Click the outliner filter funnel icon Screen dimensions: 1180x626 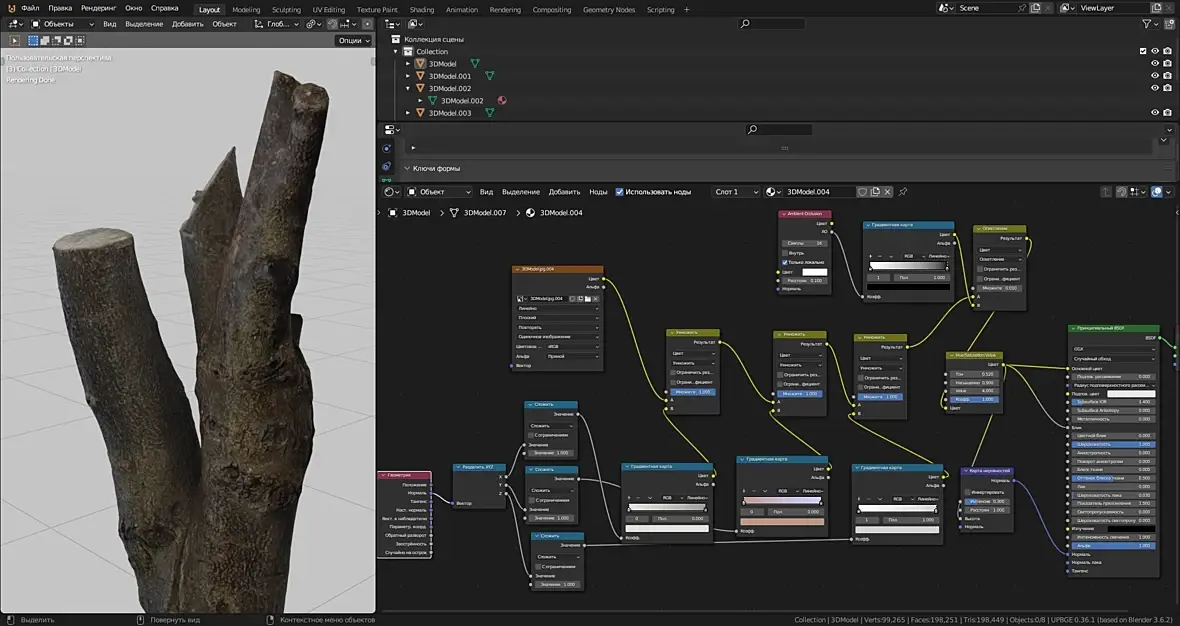(x=1148, y=24)
